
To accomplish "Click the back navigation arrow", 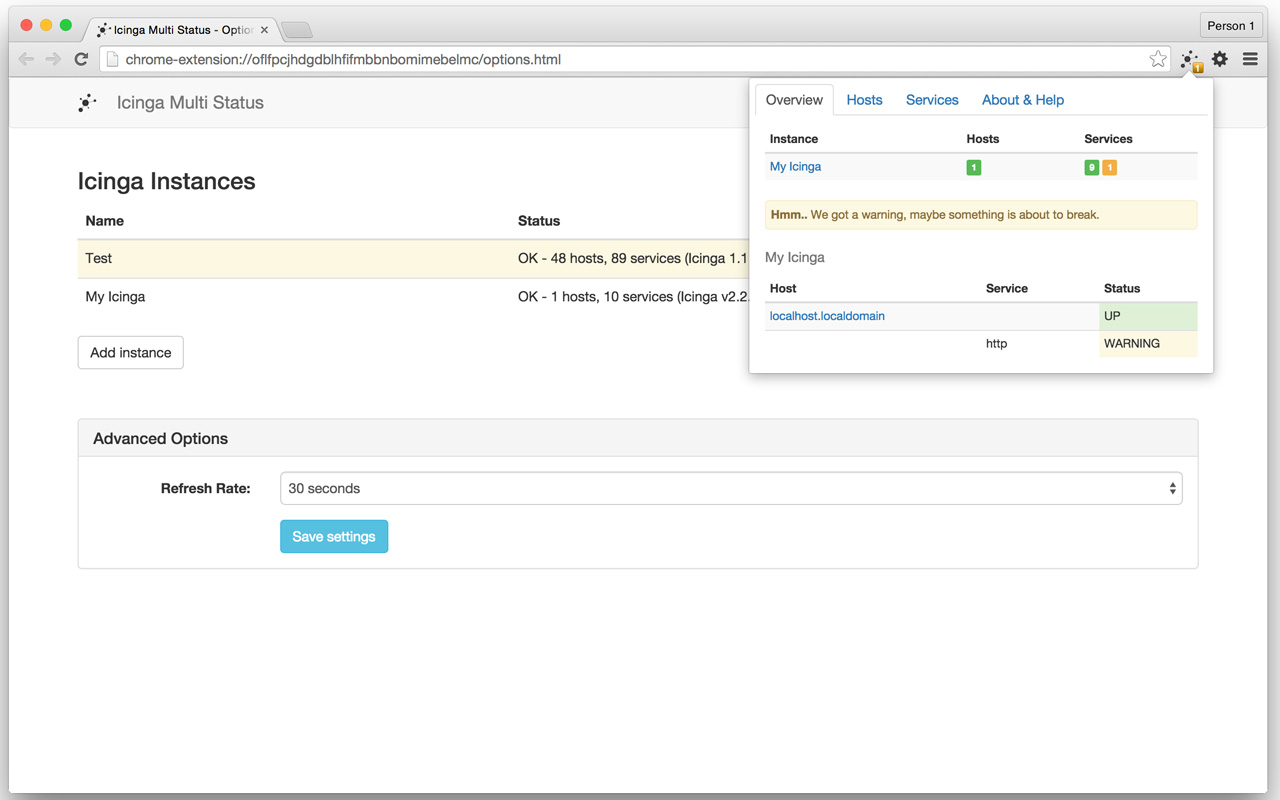I will 26,59.
